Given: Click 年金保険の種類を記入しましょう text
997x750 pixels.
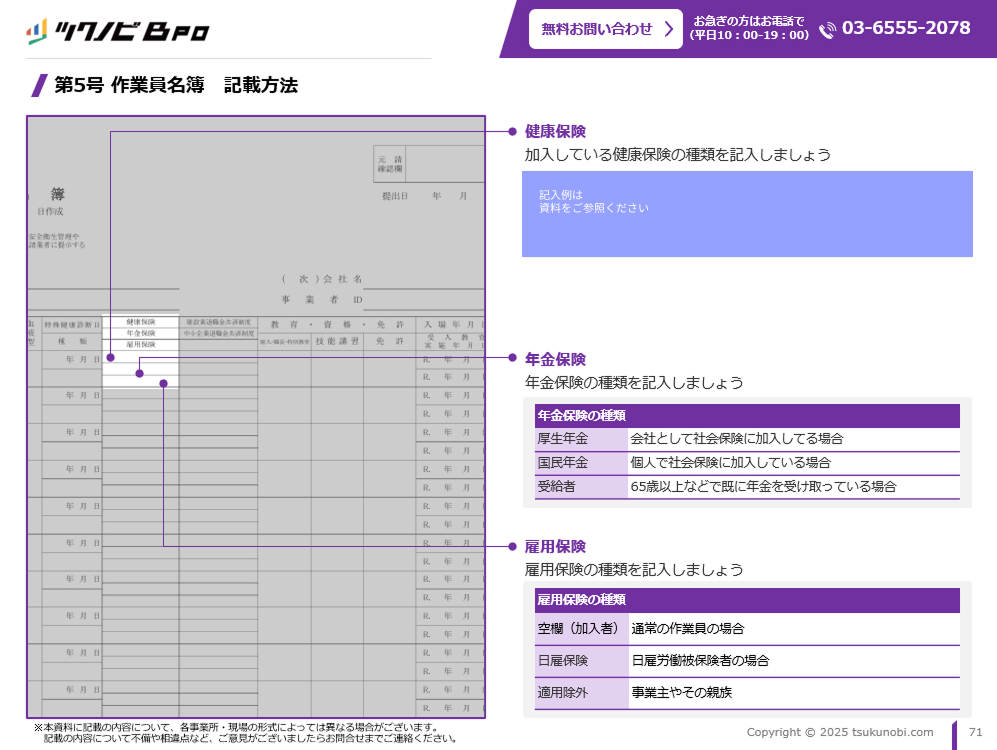Looking at the screenshot, I should point(634,383).
